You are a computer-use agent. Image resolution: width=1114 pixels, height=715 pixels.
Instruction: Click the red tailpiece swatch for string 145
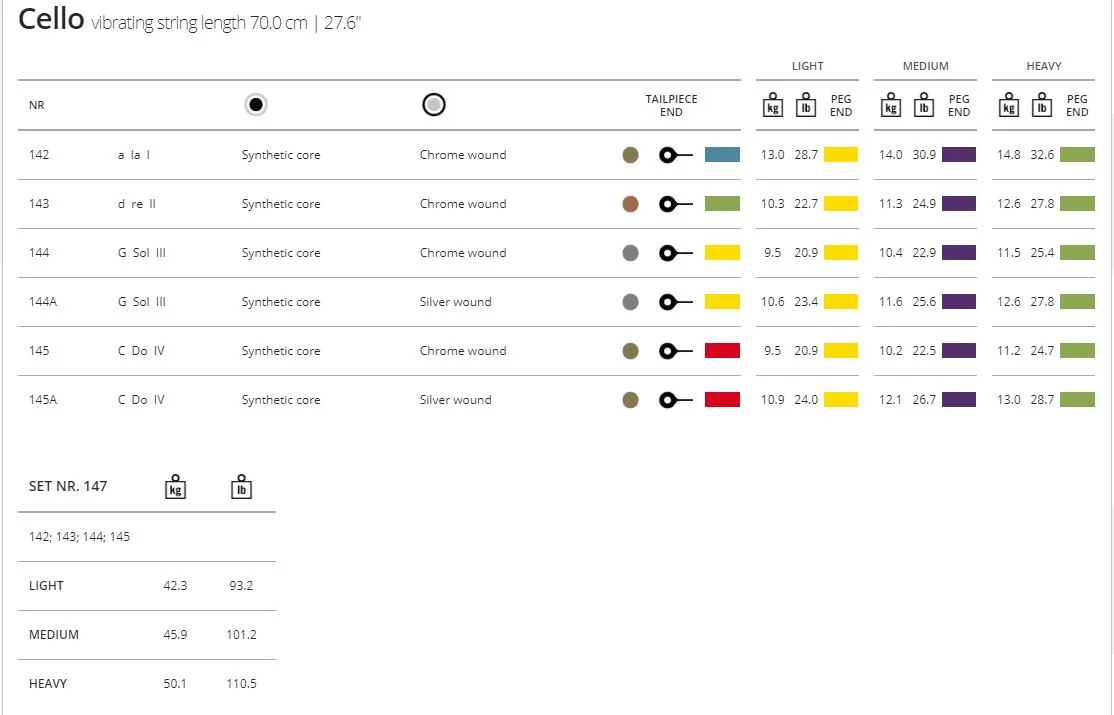point(722,351)
